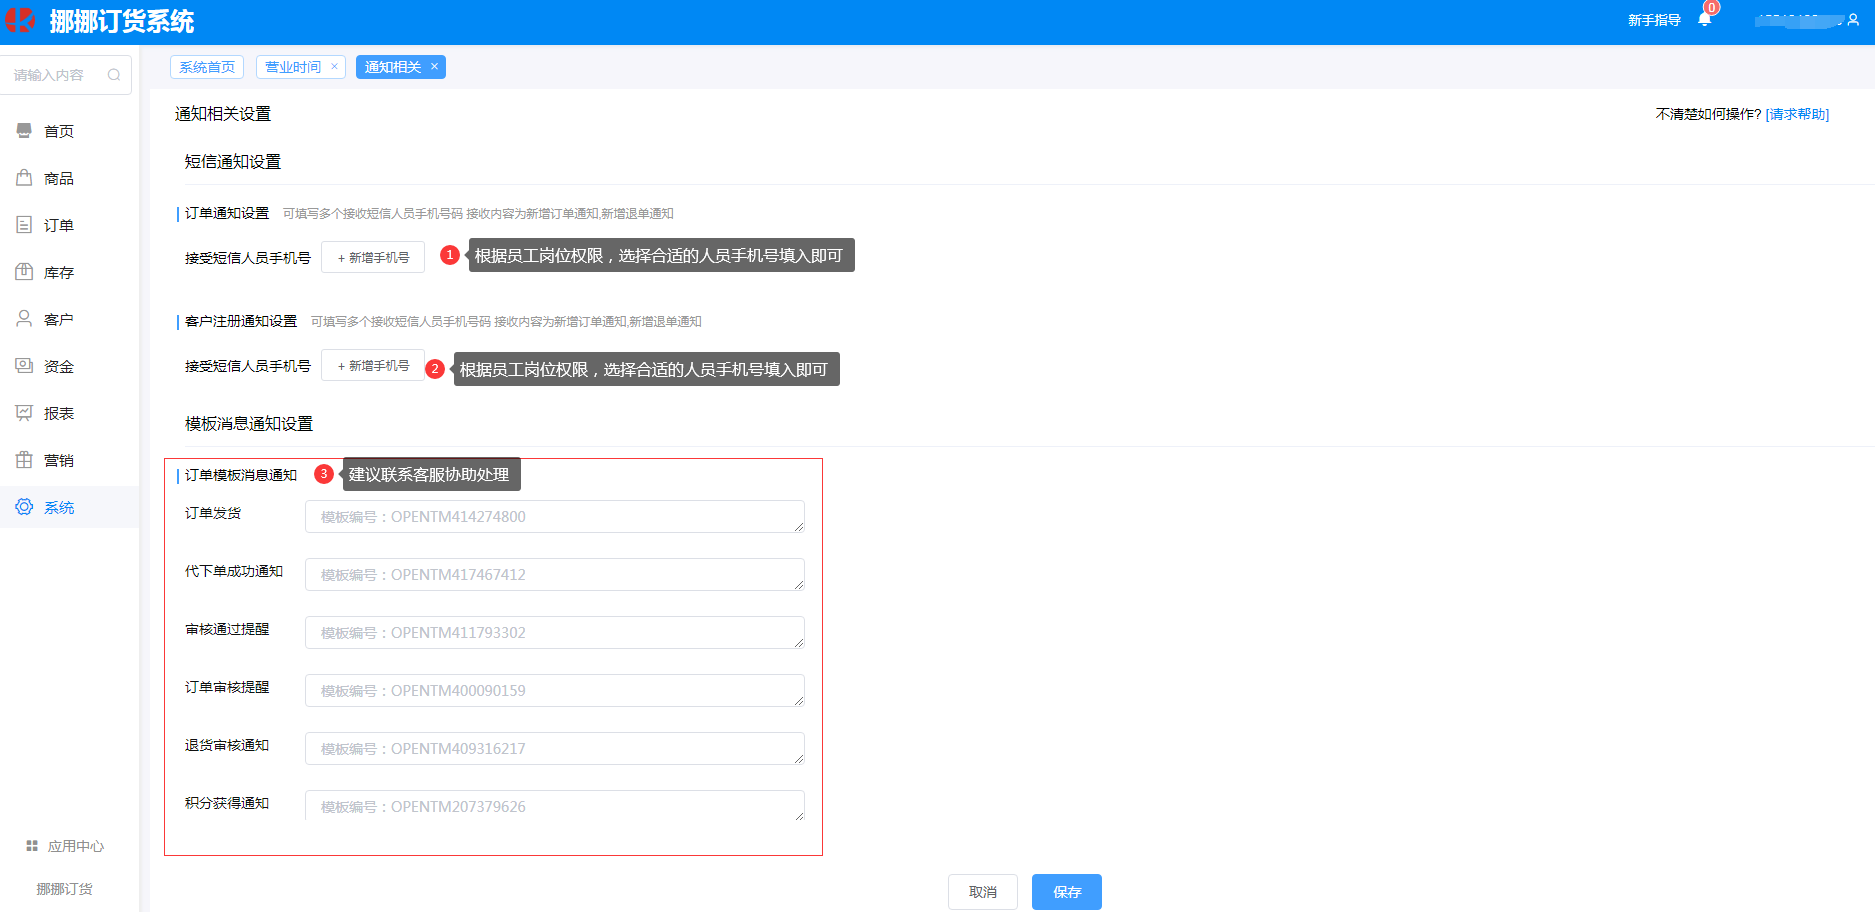Click the search magnifier icon in sidebar
This screenshot has width=1875, height=912.
coord(114,75)
